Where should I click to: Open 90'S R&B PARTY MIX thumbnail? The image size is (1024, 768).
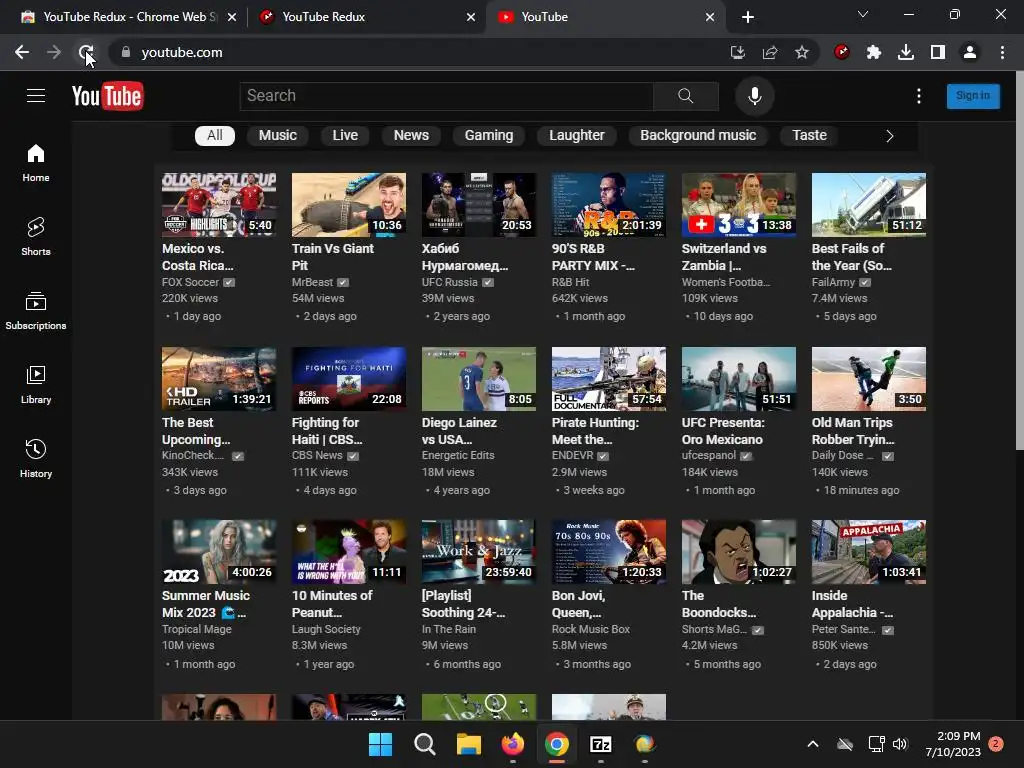click(609, 204)
